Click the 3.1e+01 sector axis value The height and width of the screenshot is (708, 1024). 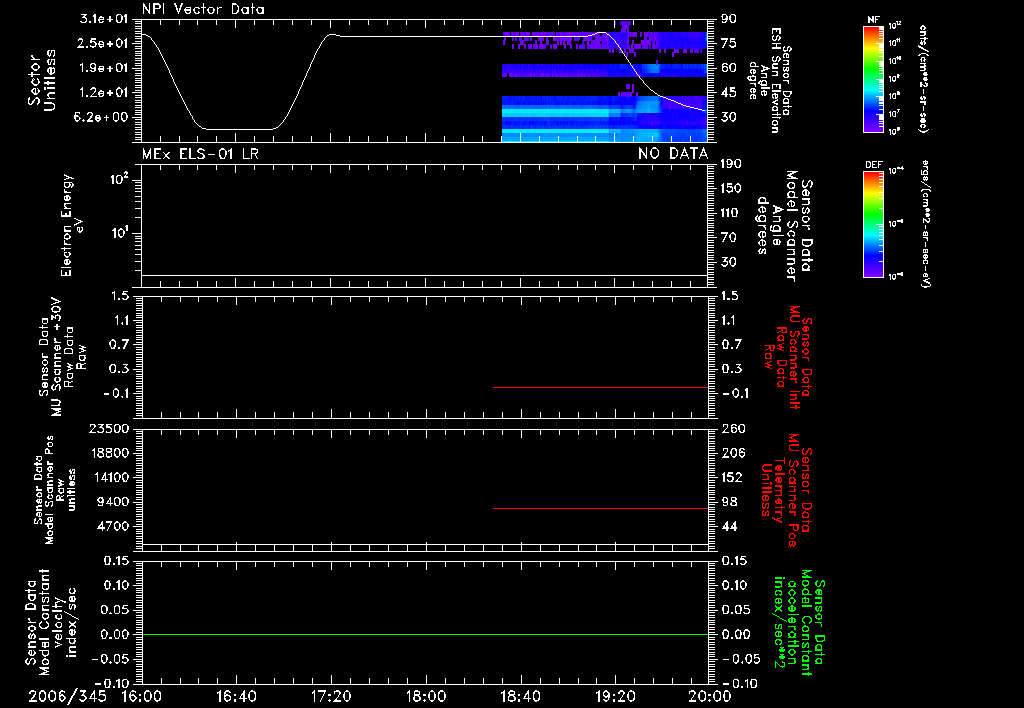tap(103, 18)
